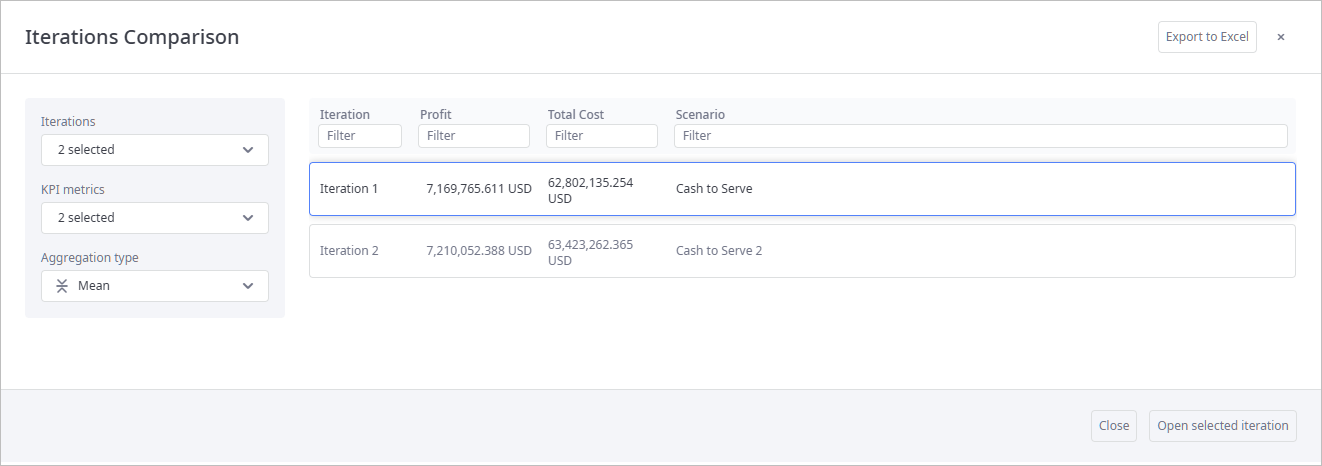This screenshot has height=466, width=1322.
Task: Sort by the Scenario column header
Action: 700,115
